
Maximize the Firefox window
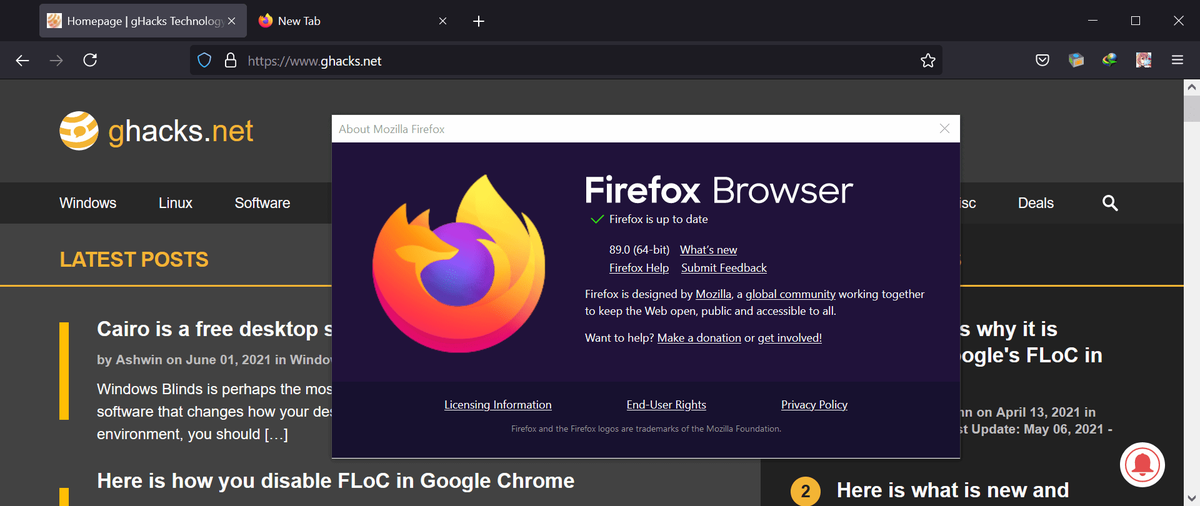pos(1136,21)
